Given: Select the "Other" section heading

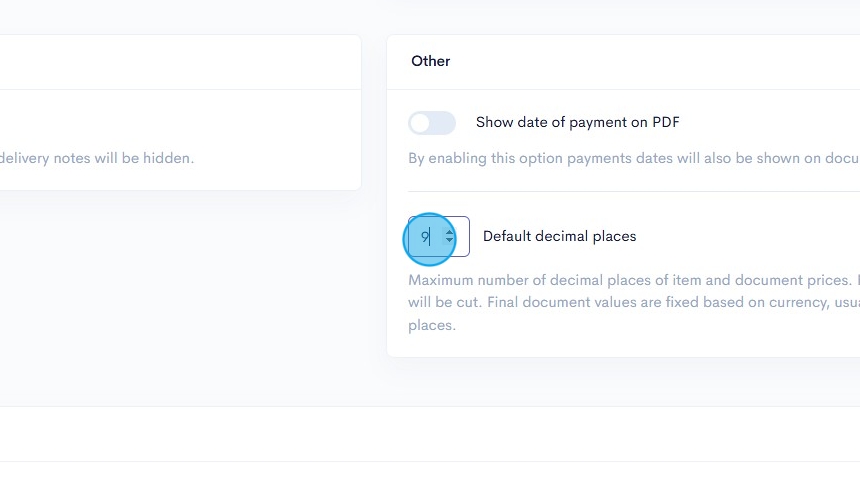Looking at the screenshot, I should pyautogui.click(x=431, y=61).
